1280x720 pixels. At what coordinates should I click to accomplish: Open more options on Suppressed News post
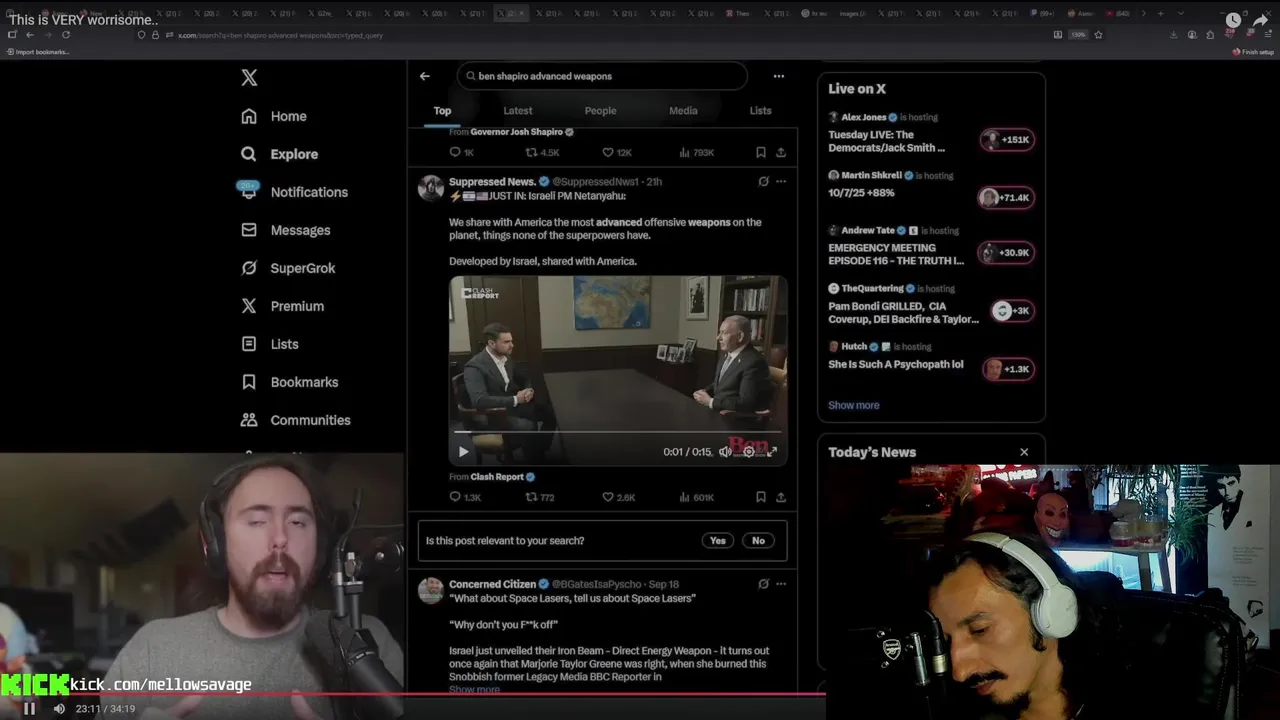[x=781, y=182]
